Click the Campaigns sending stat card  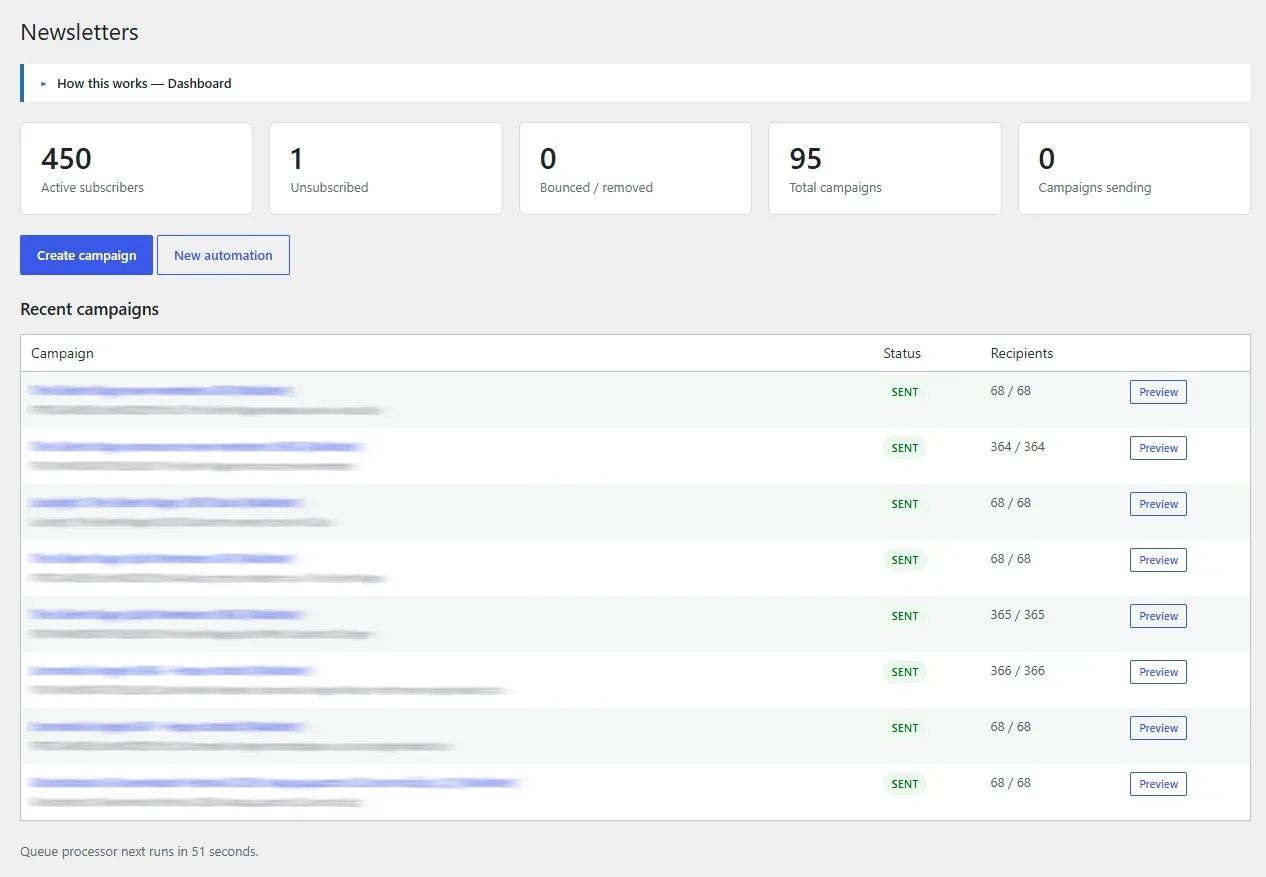click(x=1134, y=168)
